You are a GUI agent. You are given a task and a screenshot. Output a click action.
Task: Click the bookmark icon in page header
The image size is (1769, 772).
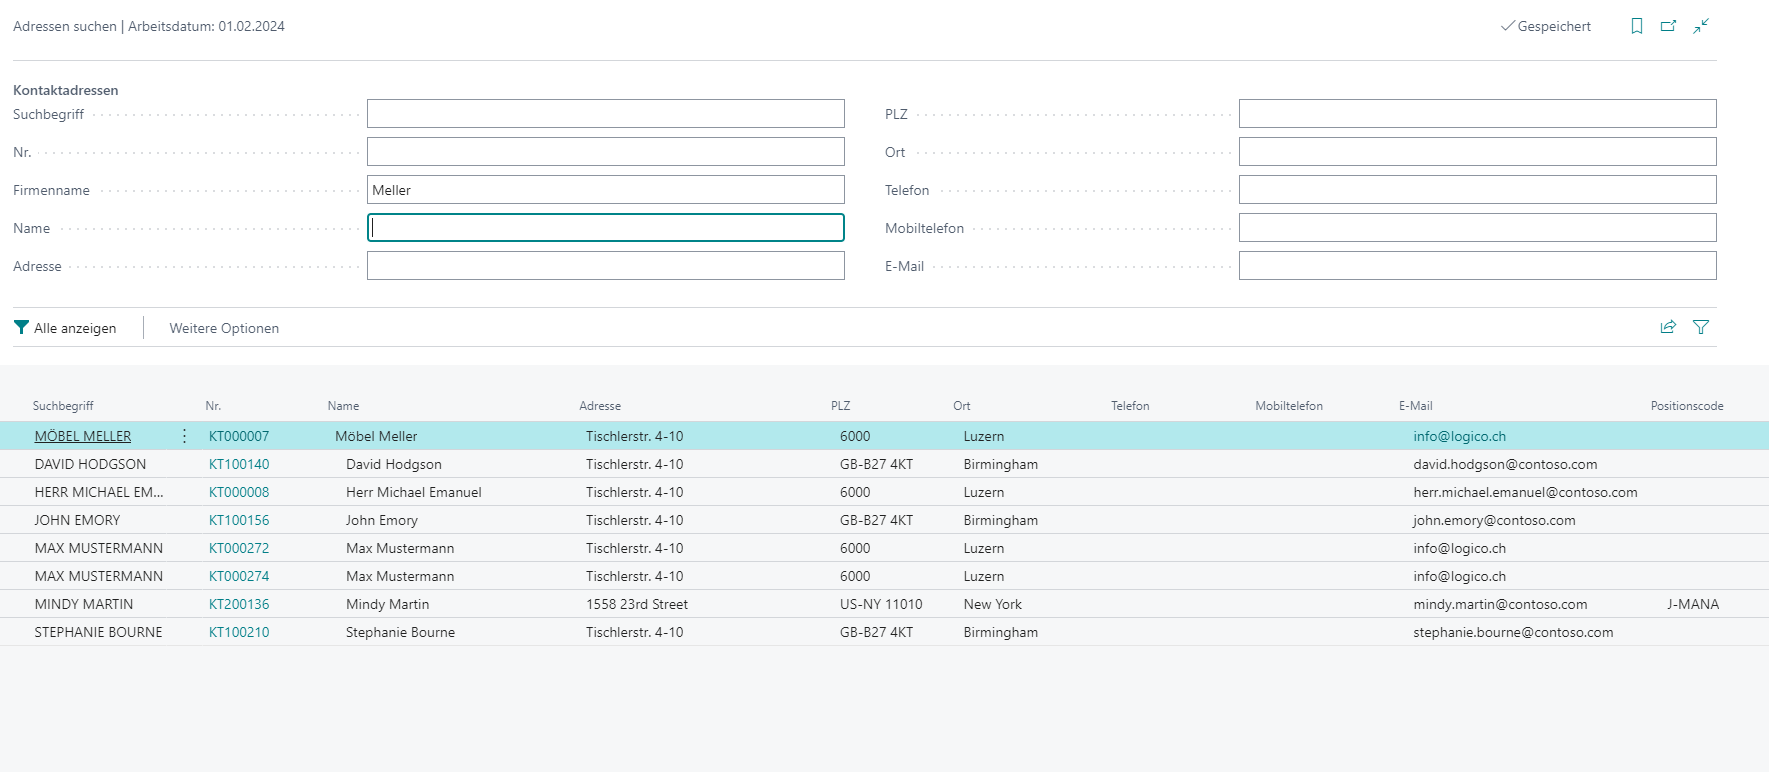tap(1637, 26)
